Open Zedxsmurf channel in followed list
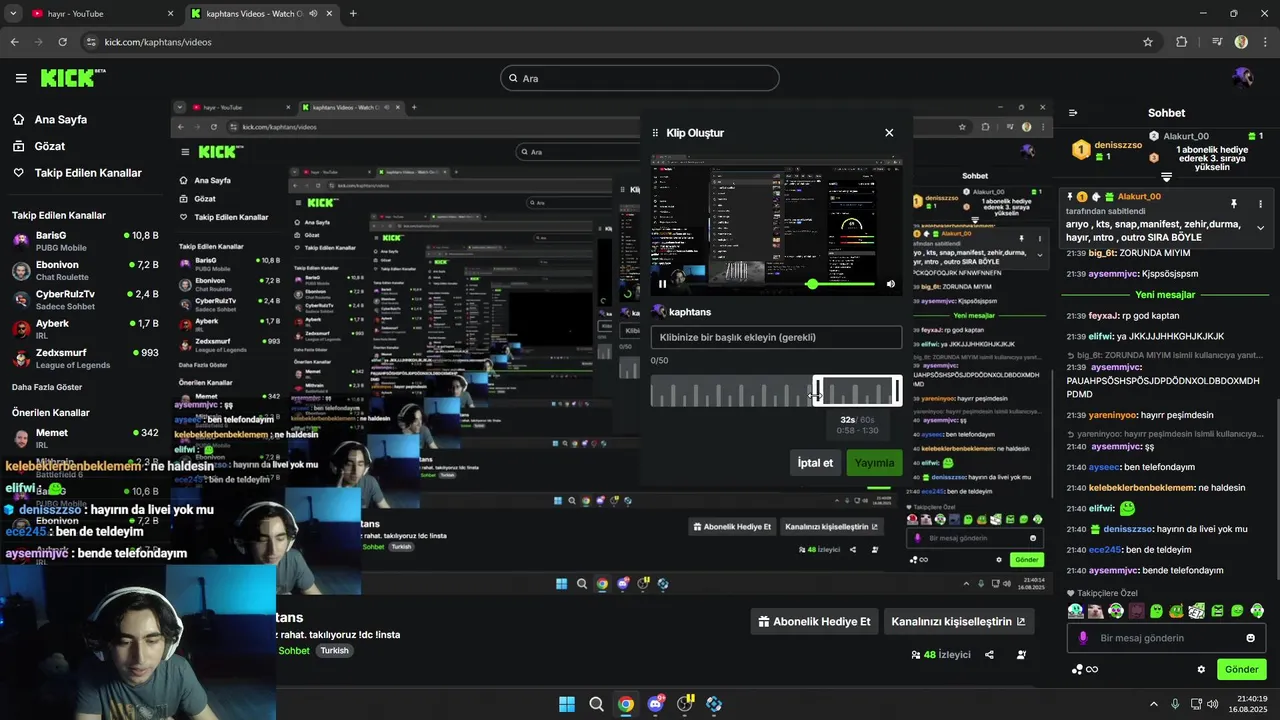 [84, 358]
